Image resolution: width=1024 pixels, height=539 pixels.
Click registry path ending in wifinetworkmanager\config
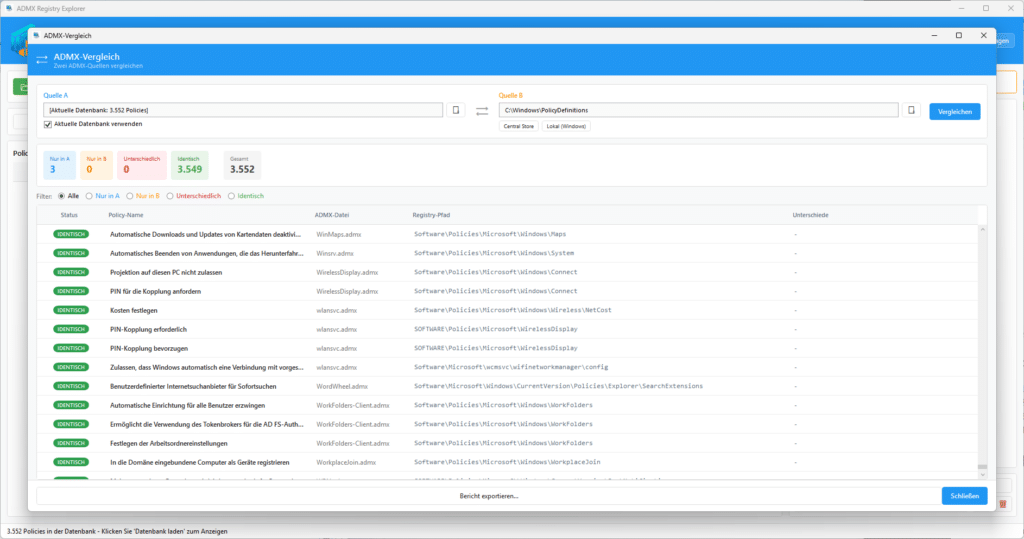point(511,367)
